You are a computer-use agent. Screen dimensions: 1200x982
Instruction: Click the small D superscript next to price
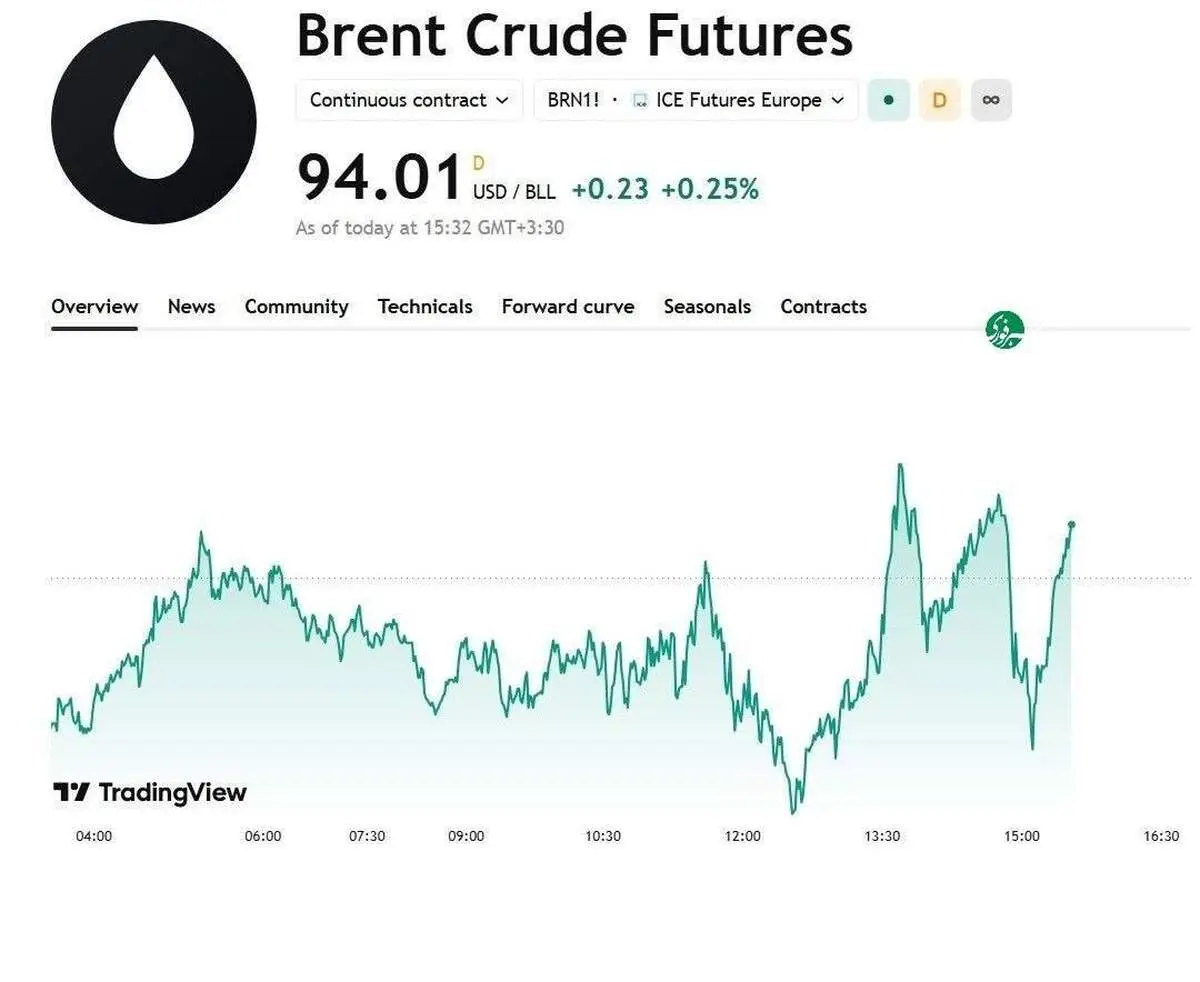[478, 163]
